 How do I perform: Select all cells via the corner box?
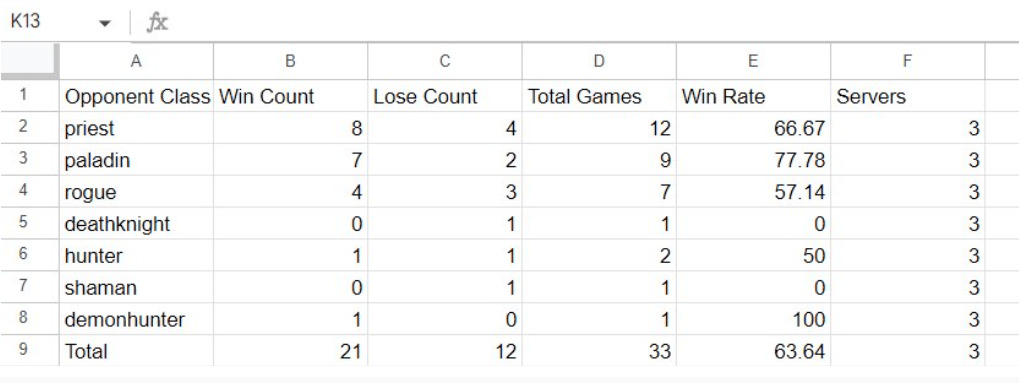click(x=29, y=62)
